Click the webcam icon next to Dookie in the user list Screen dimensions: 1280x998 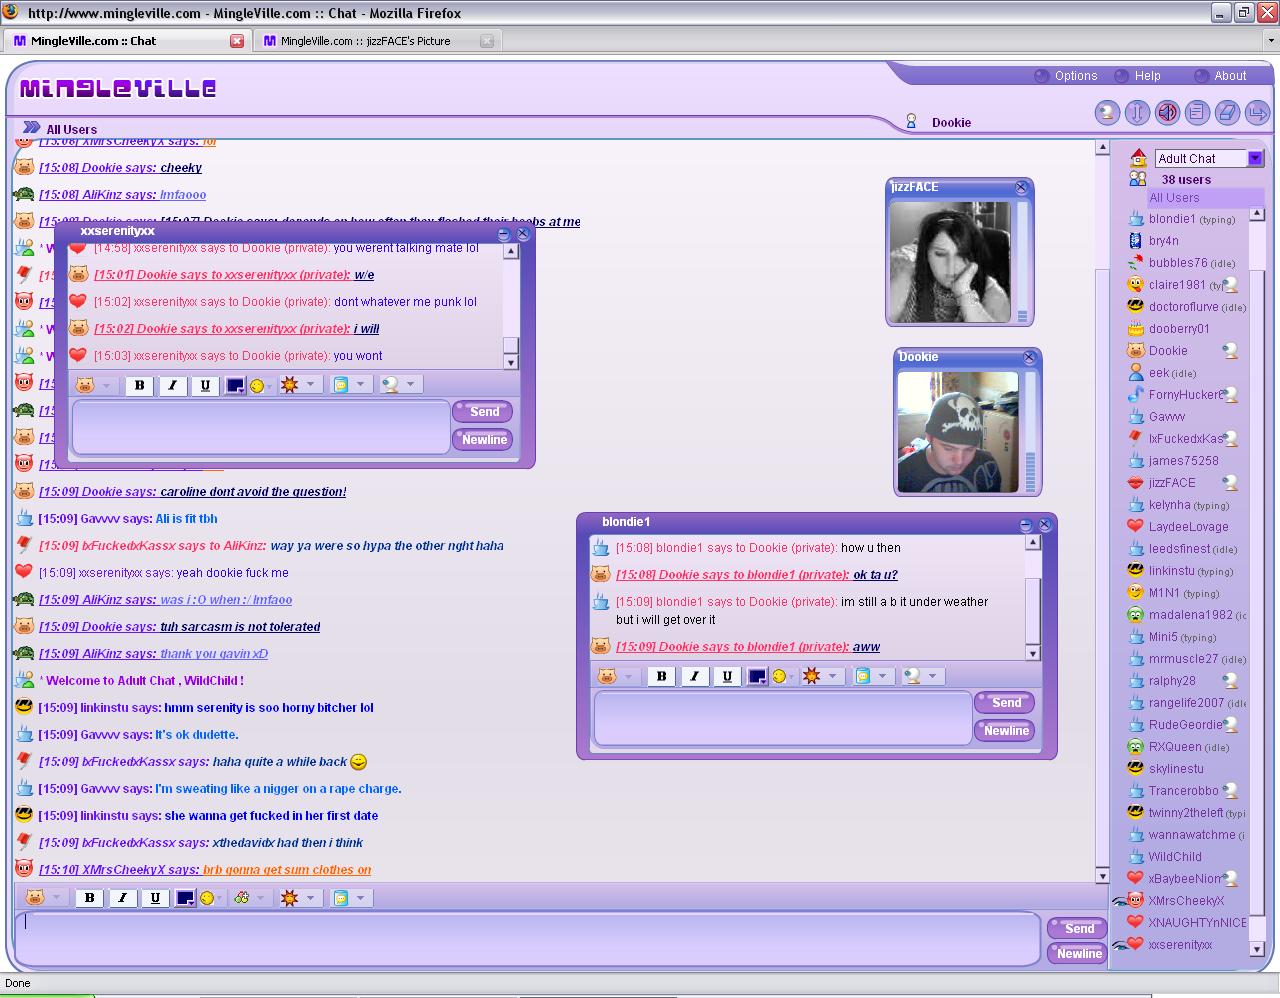[x=1231, y=351]
